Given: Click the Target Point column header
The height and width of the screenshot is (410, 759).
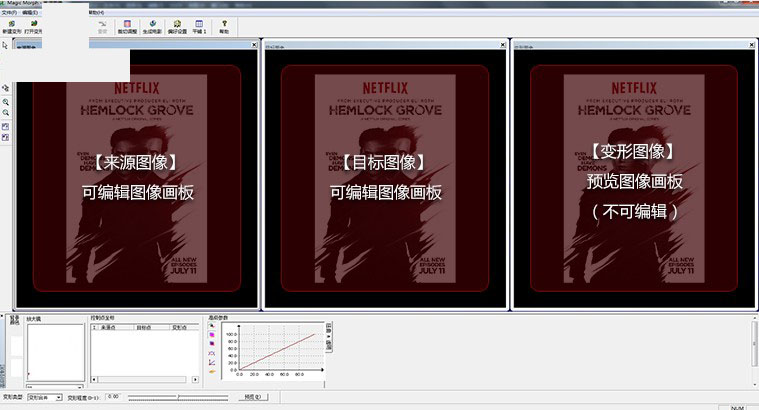Looking at the screenshot, I should (x=151, y=327).
